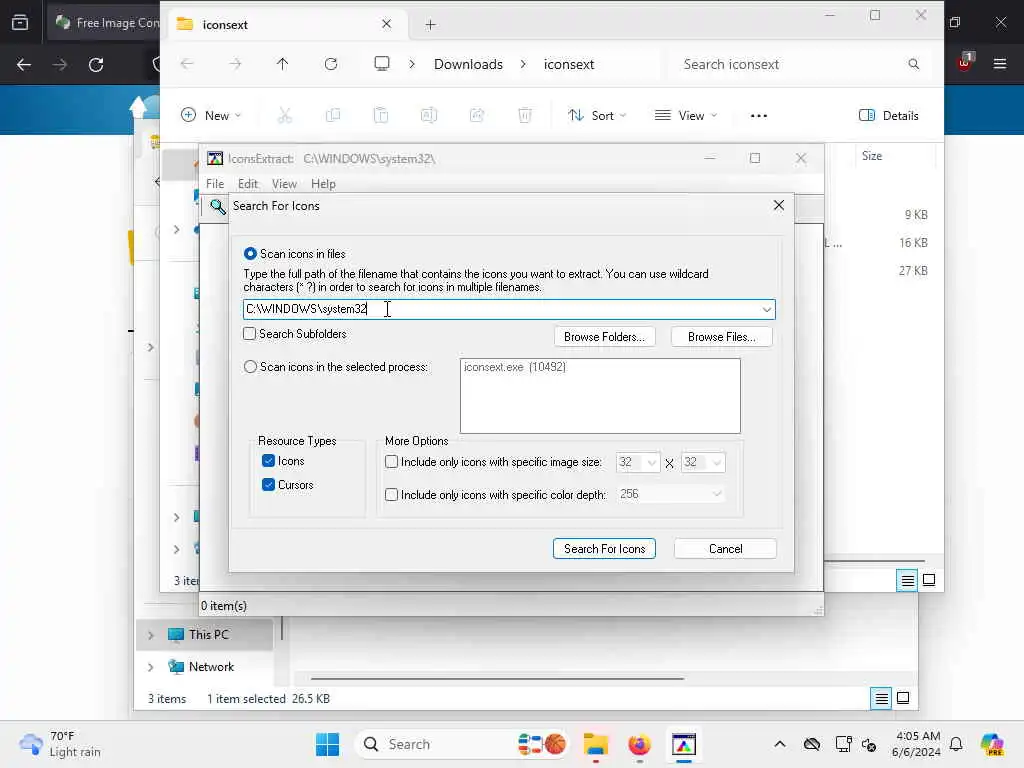Viewport: 1024px width, 768px height.
Task: Open See more options in File Explorer
Action: (758, 116)
